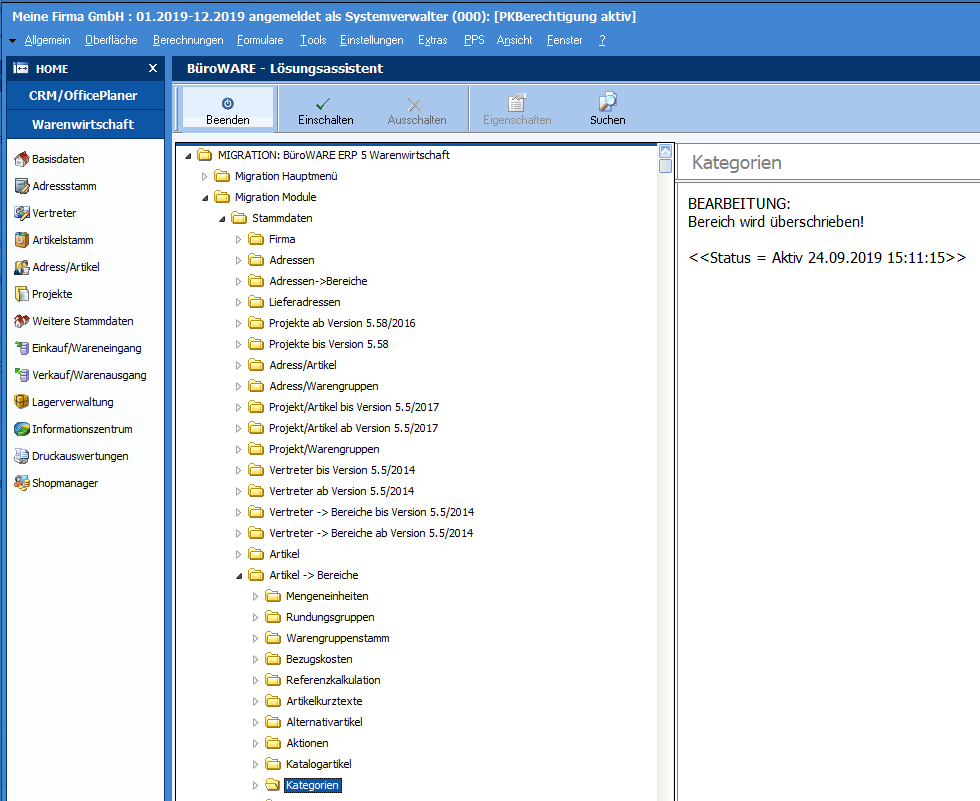Screen dimensions: 980x801
Task: Collapse the Stammdaten tree node
Action: [x=222, y=218]
